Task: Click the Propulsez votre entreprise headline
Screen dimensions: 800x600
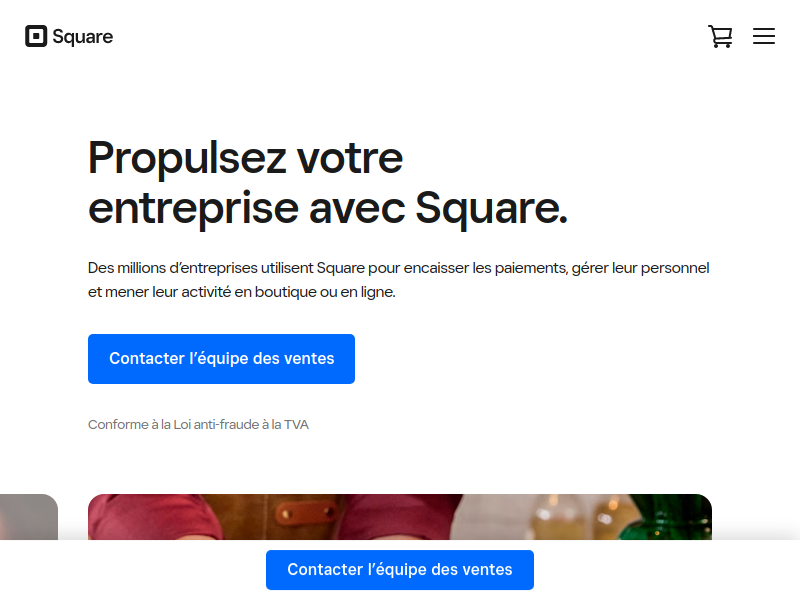Action: 328,183
